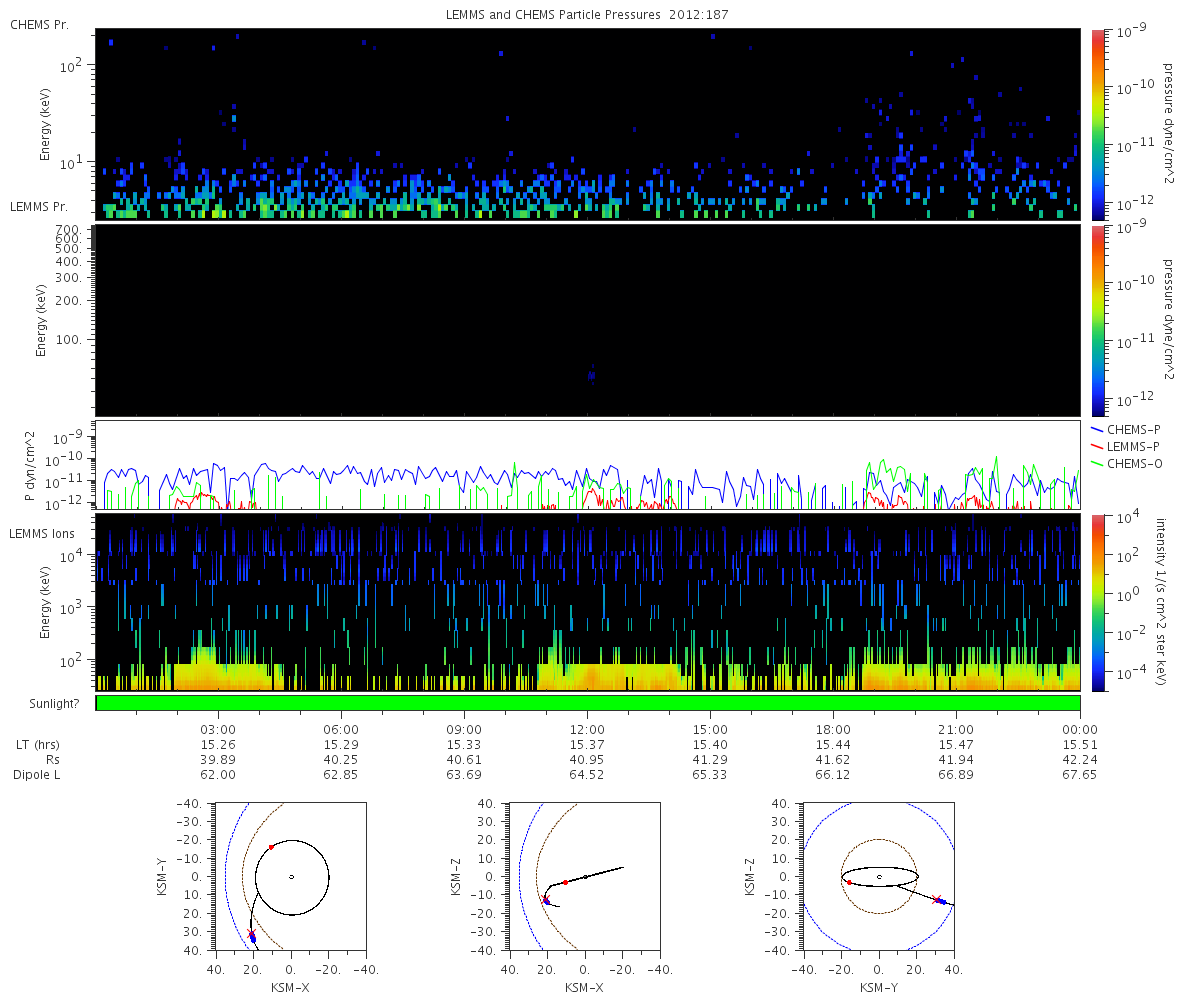The height and width of the screenshot is (1000, 1200).
Task: Click the Dipole L value 64.52
Action: (587, 775)
